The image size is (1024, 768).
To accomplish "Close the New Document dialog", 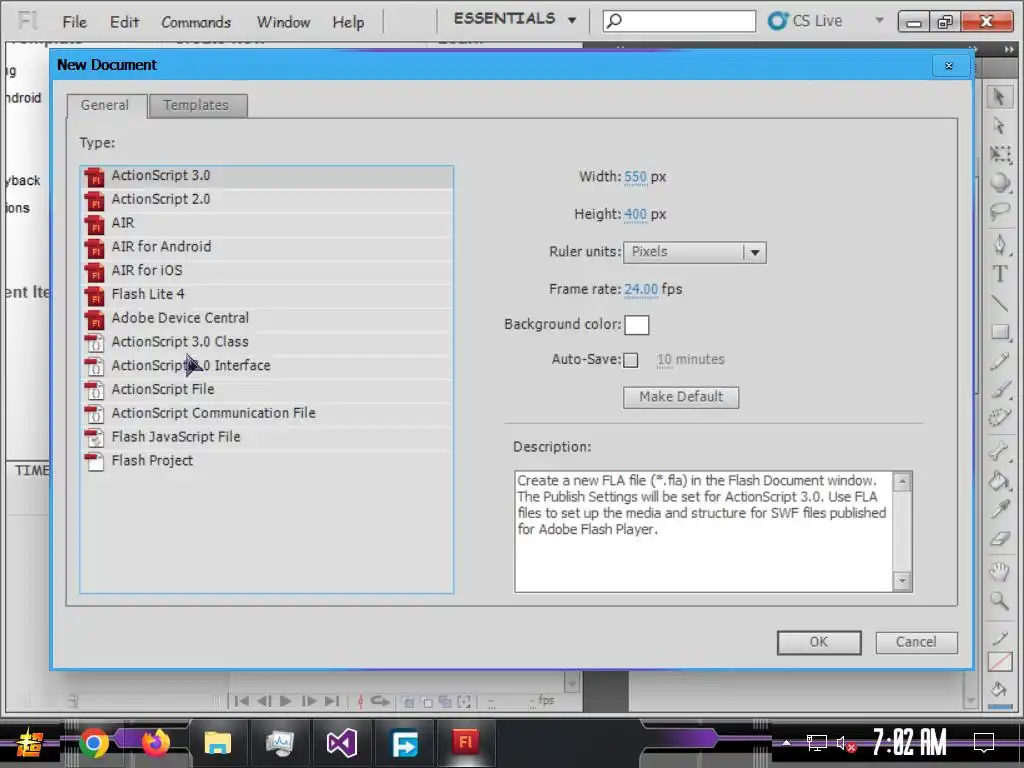I will pos(949,65).
